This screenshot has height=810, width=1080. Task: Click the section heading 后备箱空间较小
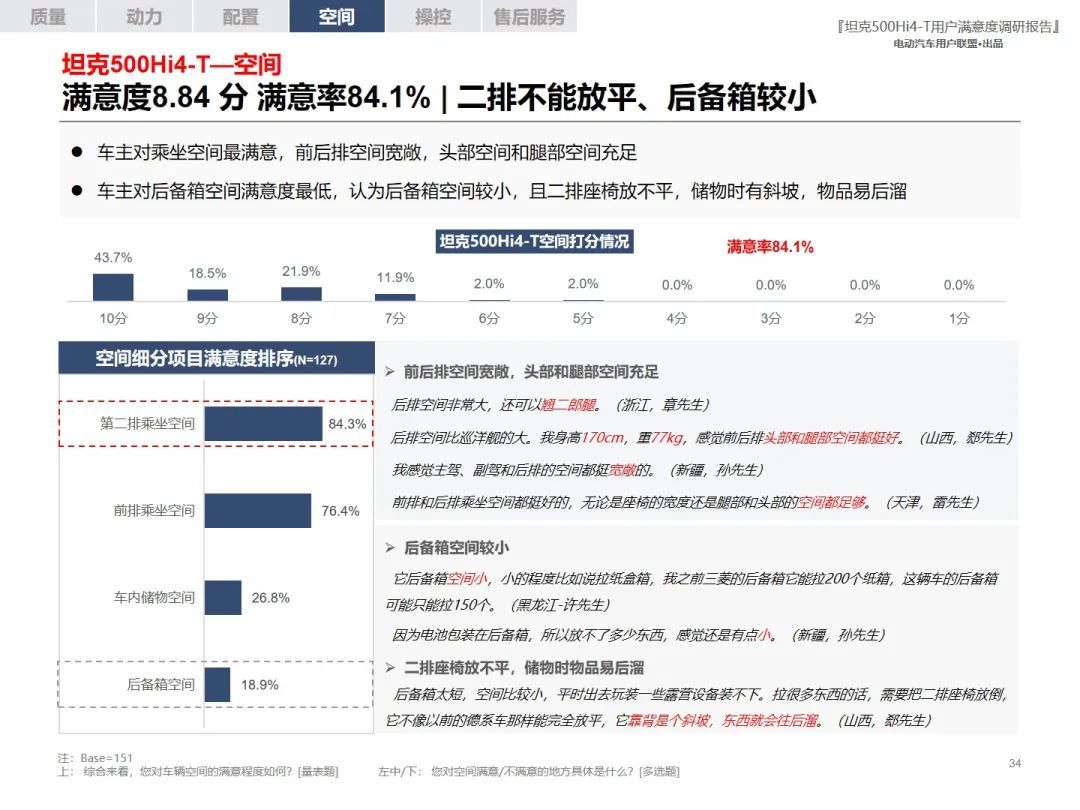[x=456, y=548]
